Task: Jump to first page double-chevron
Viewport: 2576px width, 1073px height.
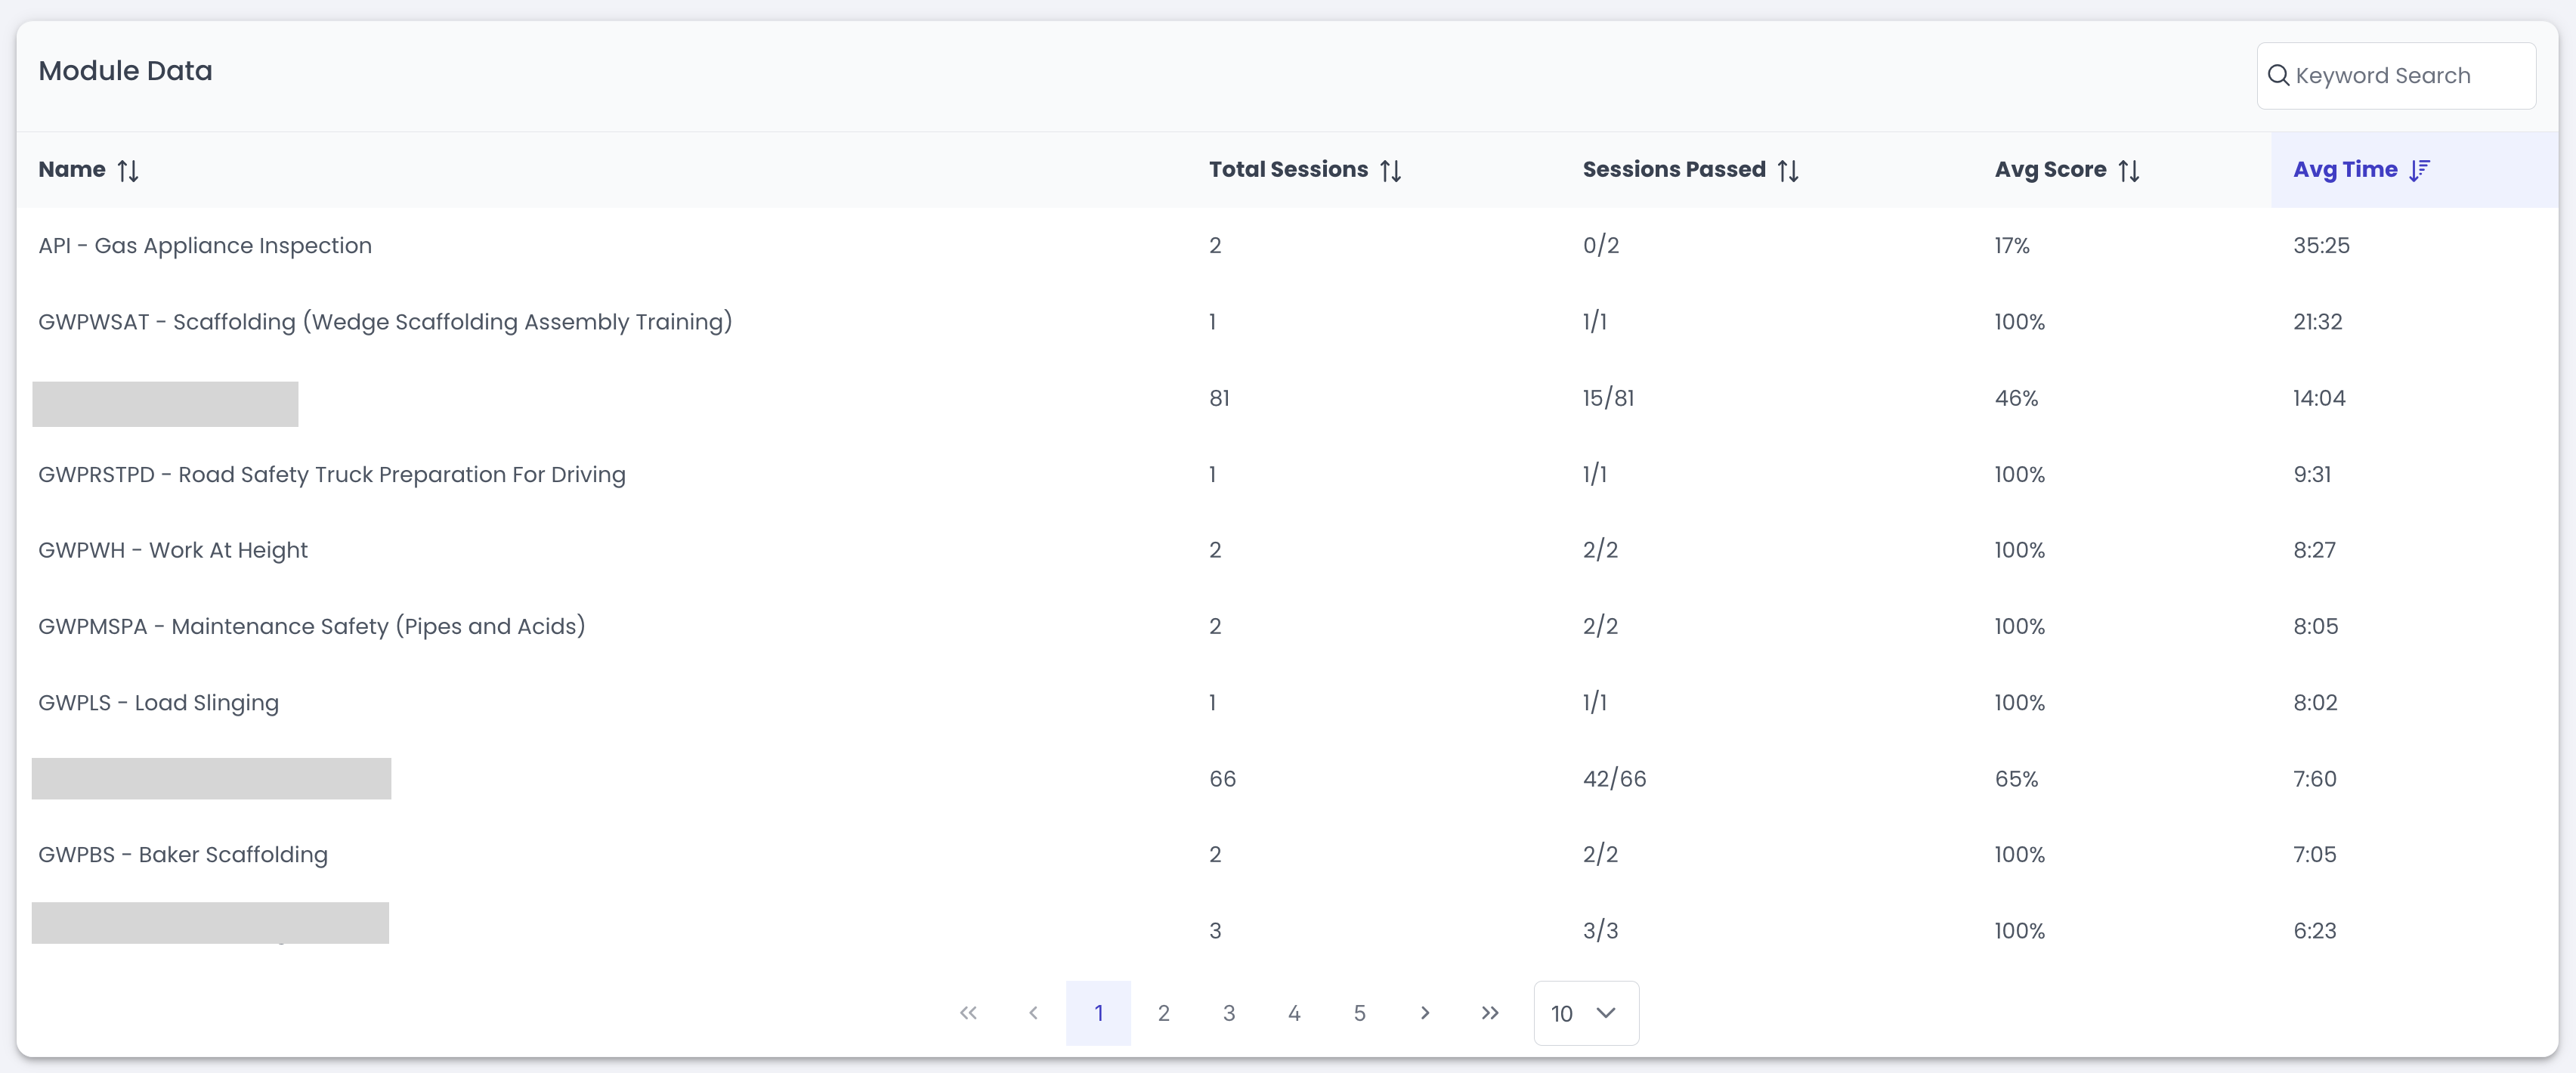Action: click(x=968, y=1013)
